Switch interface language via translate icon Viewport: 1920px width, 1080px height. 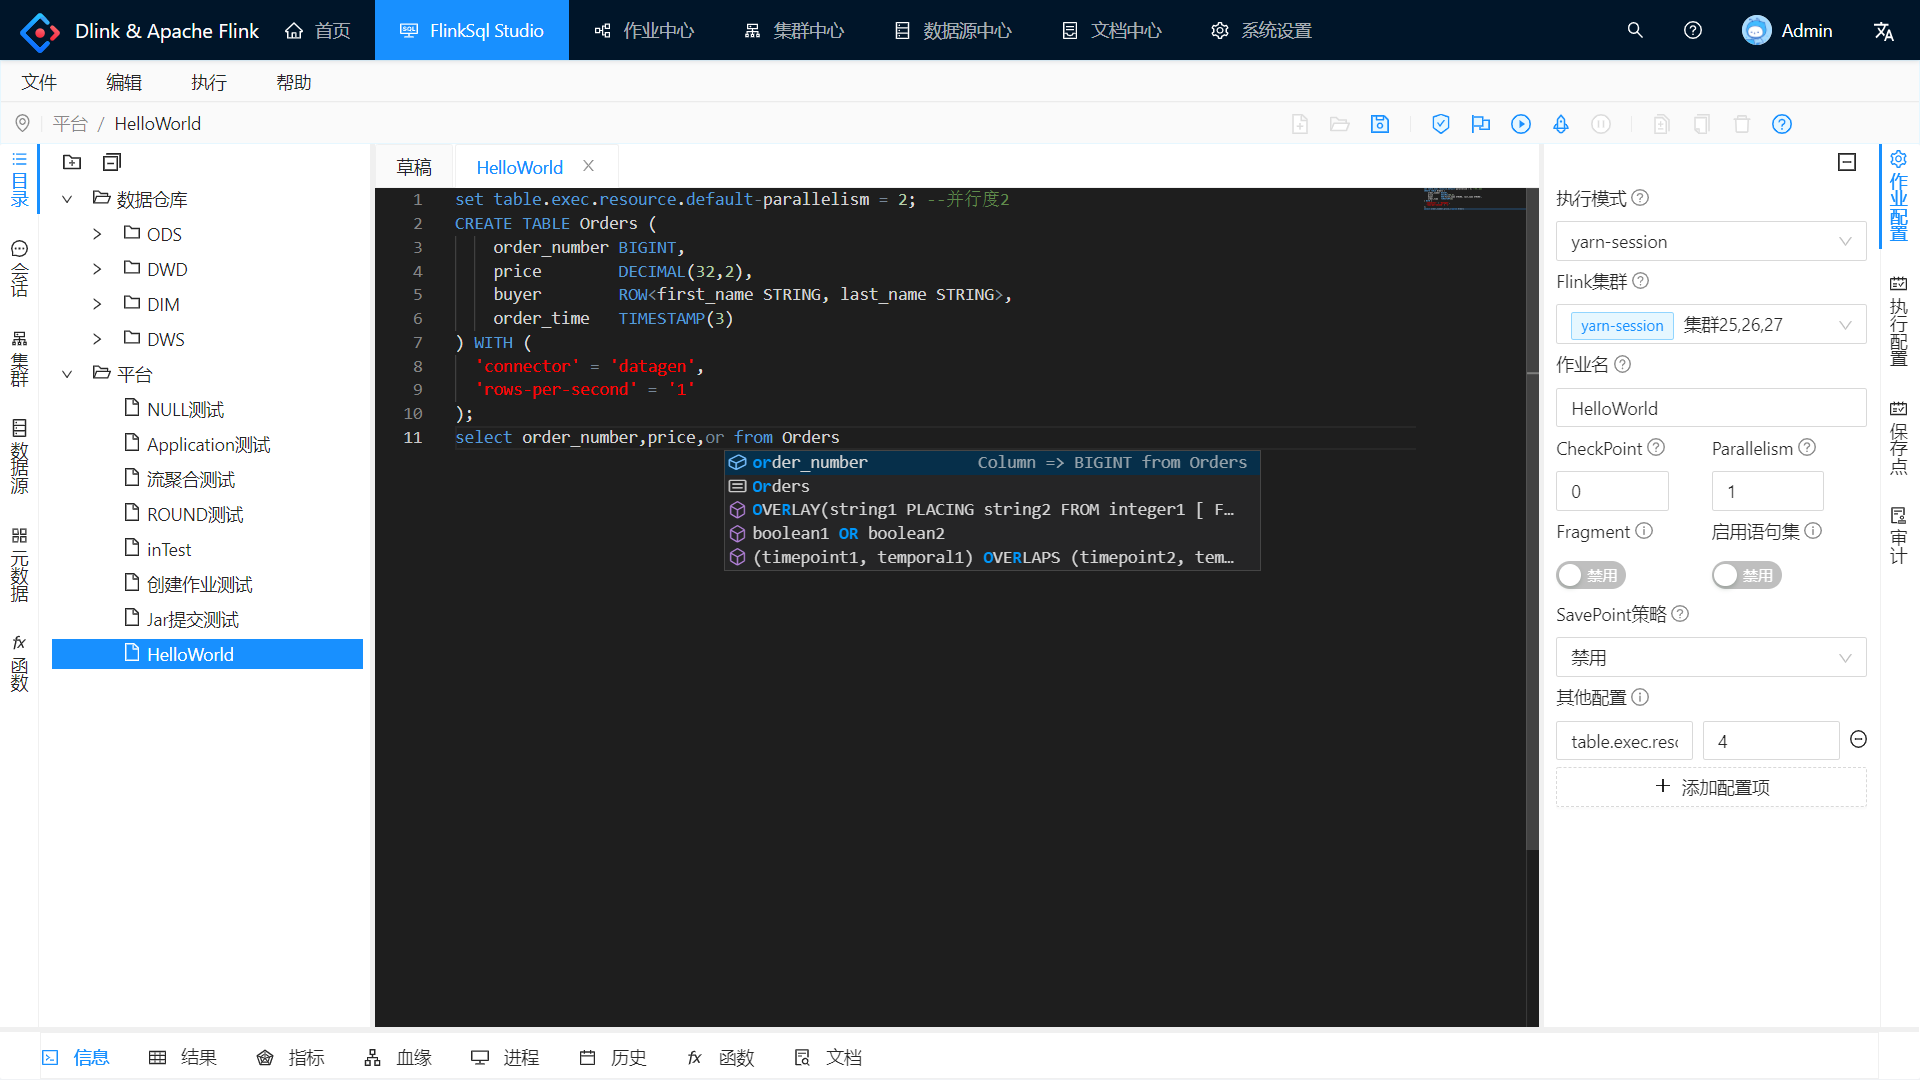point(1884,31)
